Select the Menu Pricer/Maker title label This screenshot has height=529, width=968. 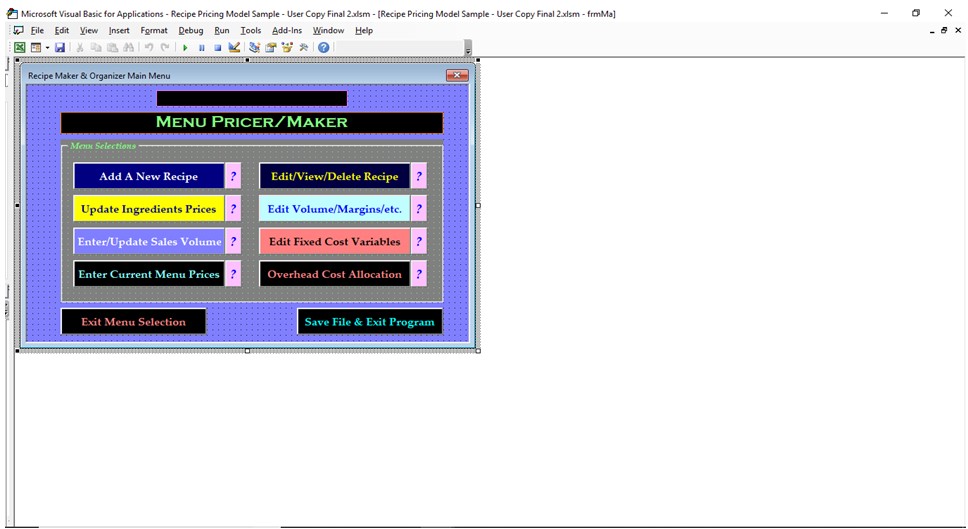[252, 122]
